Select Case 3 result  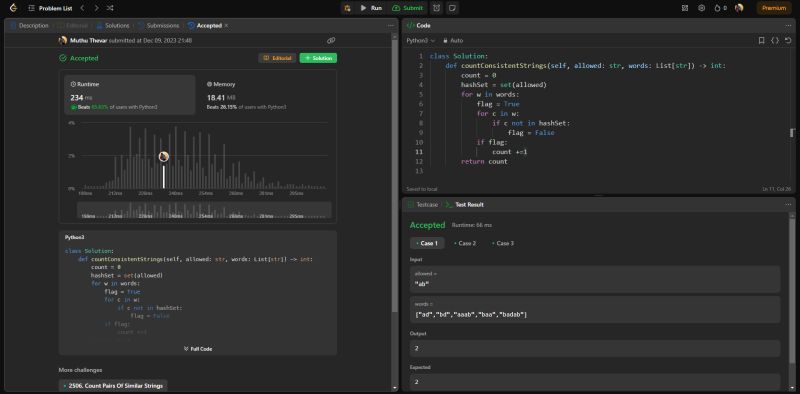[503, 243]
